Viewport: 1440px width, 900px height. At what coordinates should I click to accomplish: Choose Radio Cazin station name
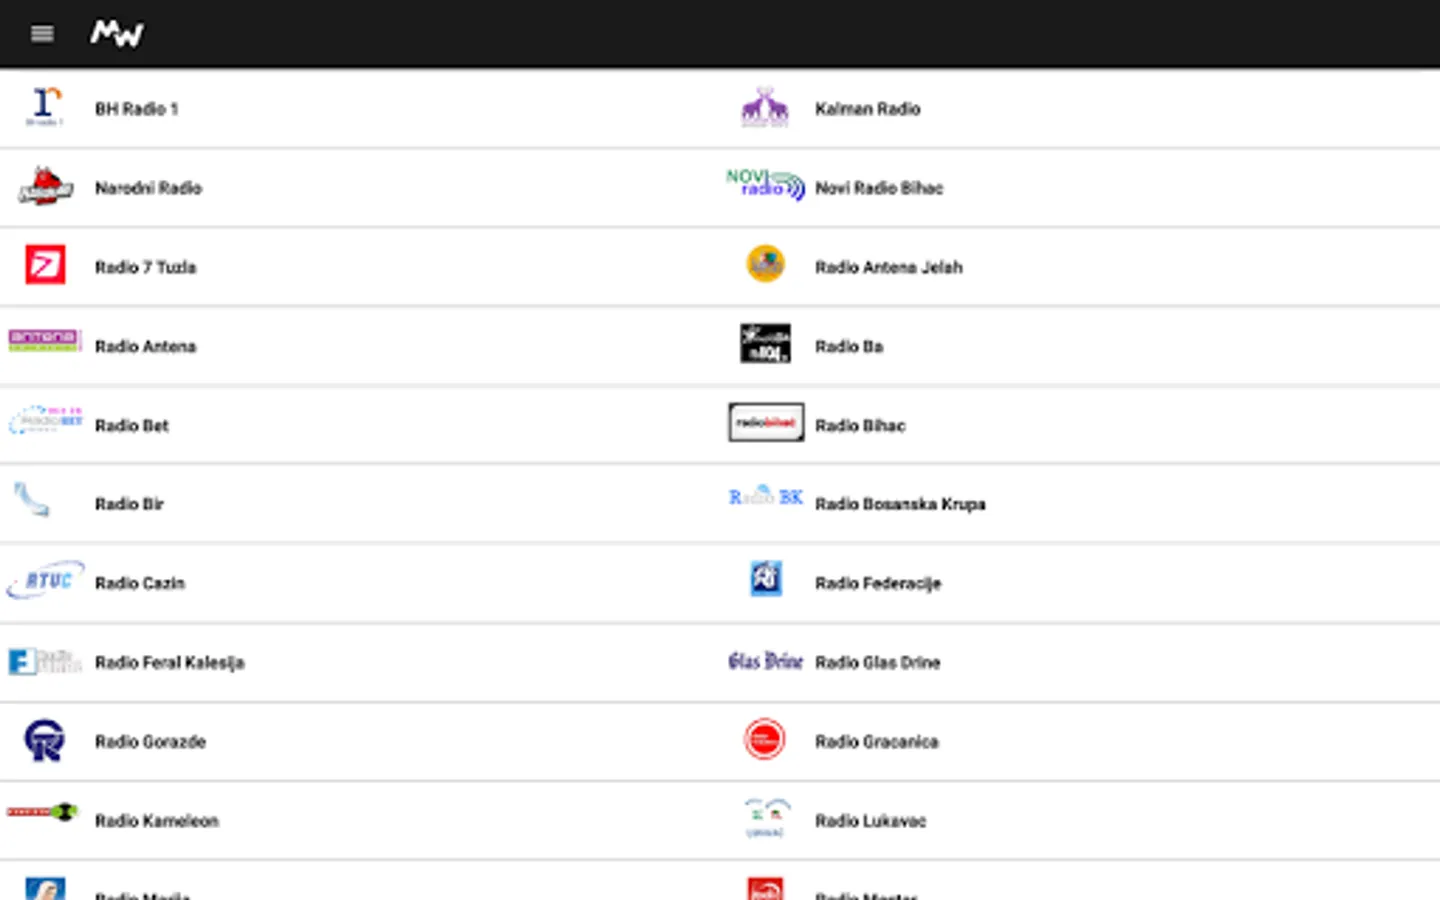(x=140, y=583)
